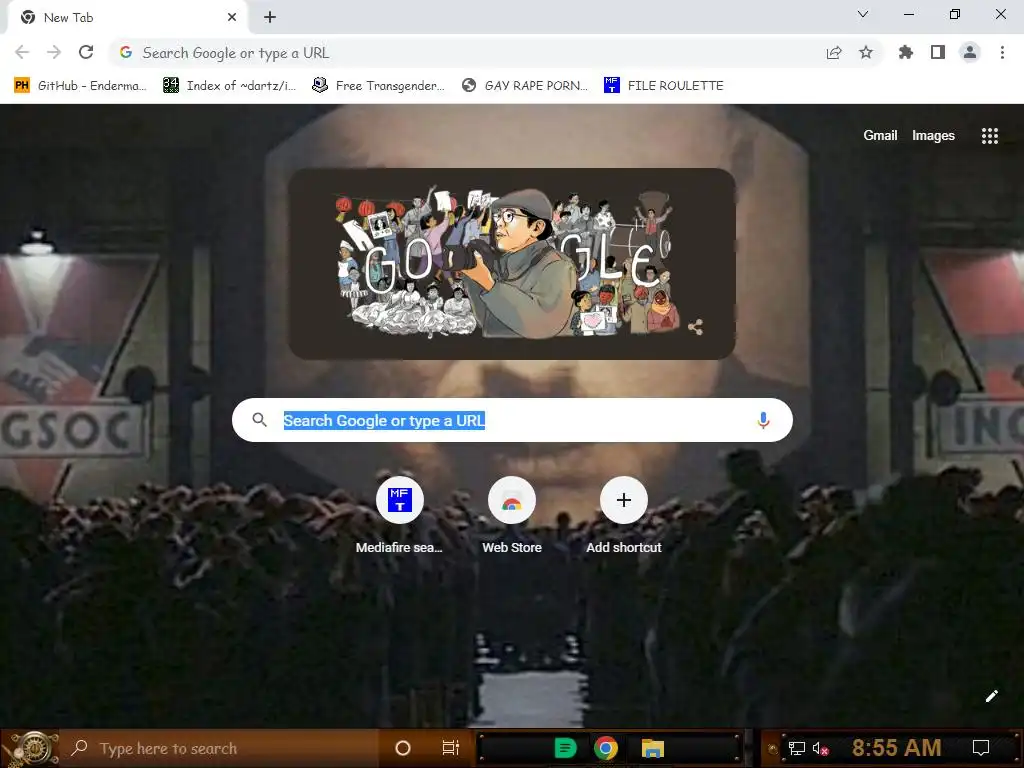Open the Images link
This screenshot has width=1024, height=768.
(933, 135)
